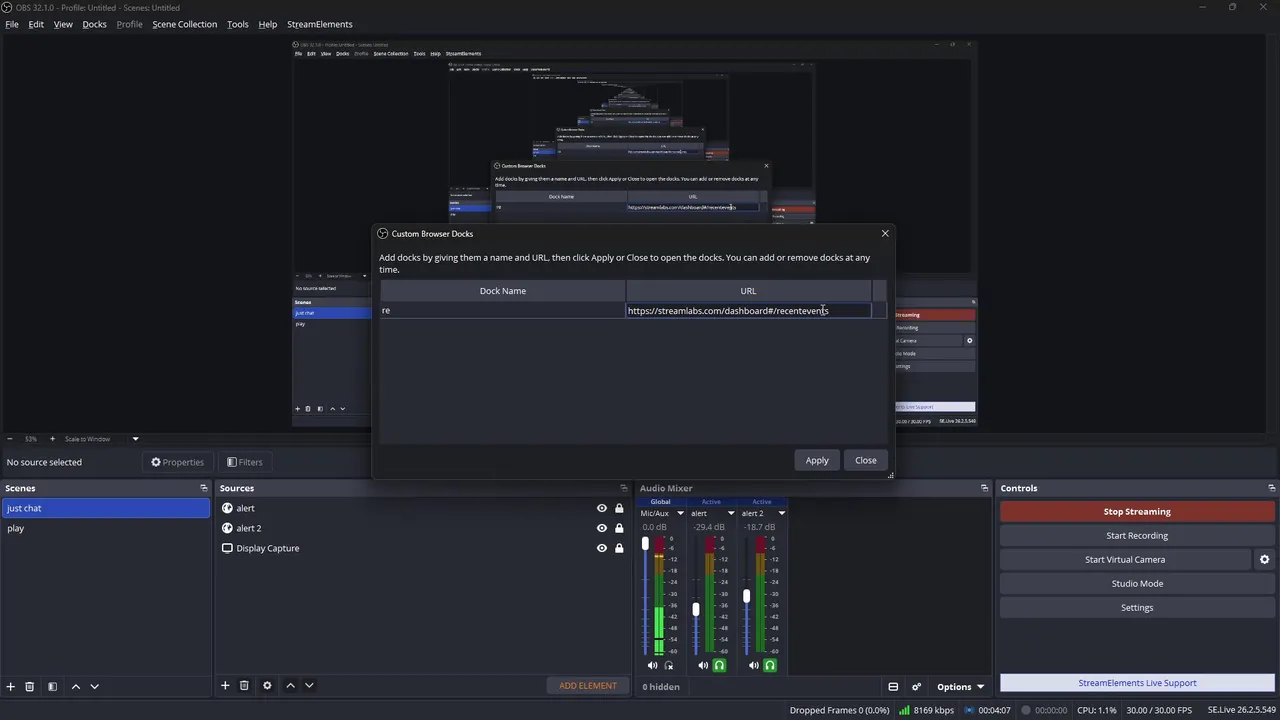The height and width of the screenshot is (720, 1280).
Task: Add a new scene with the plus icon in Scenes
Action: (11, 686)
